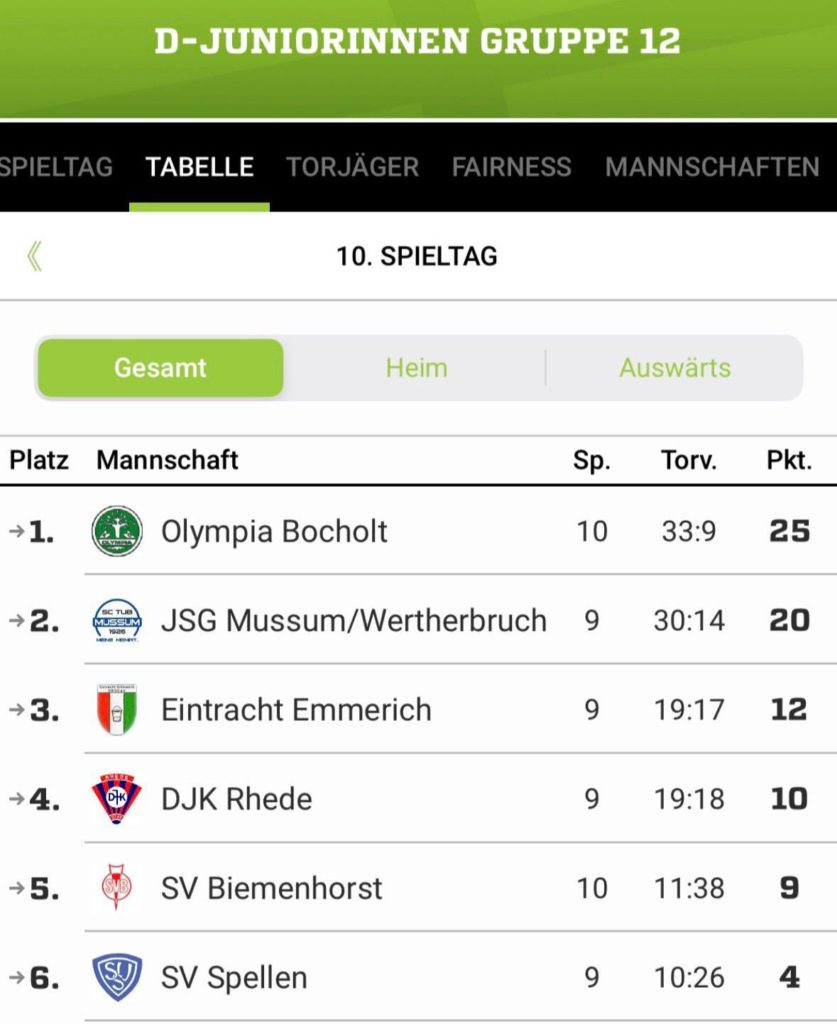Go back using the double chevron arrow

pyautogui.click(x=35, y=256)
